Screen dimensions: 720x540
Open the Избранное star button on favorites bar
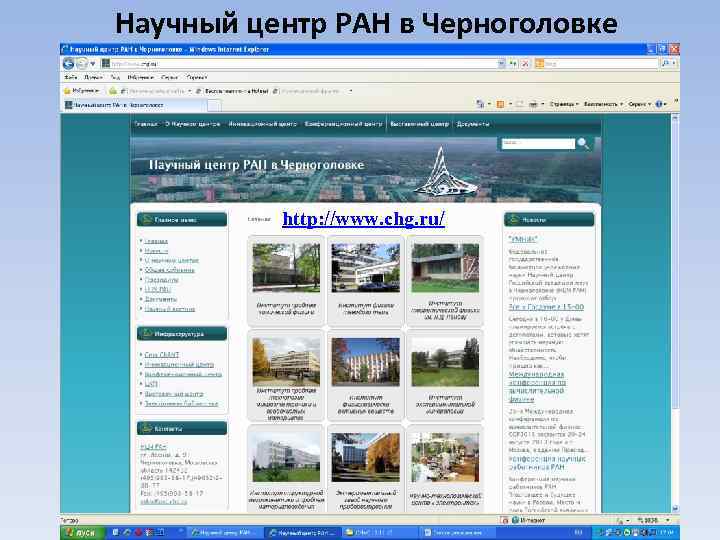click(x=81, y=91)
